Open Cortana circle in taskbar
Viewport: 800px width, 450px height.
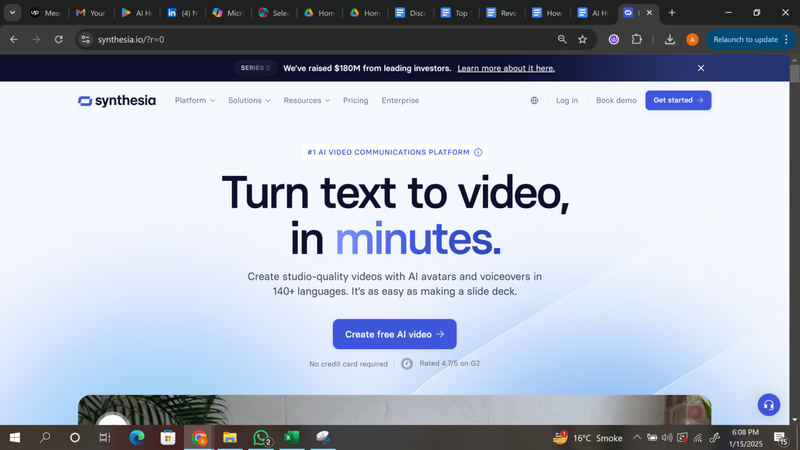[x=75, y=438]
